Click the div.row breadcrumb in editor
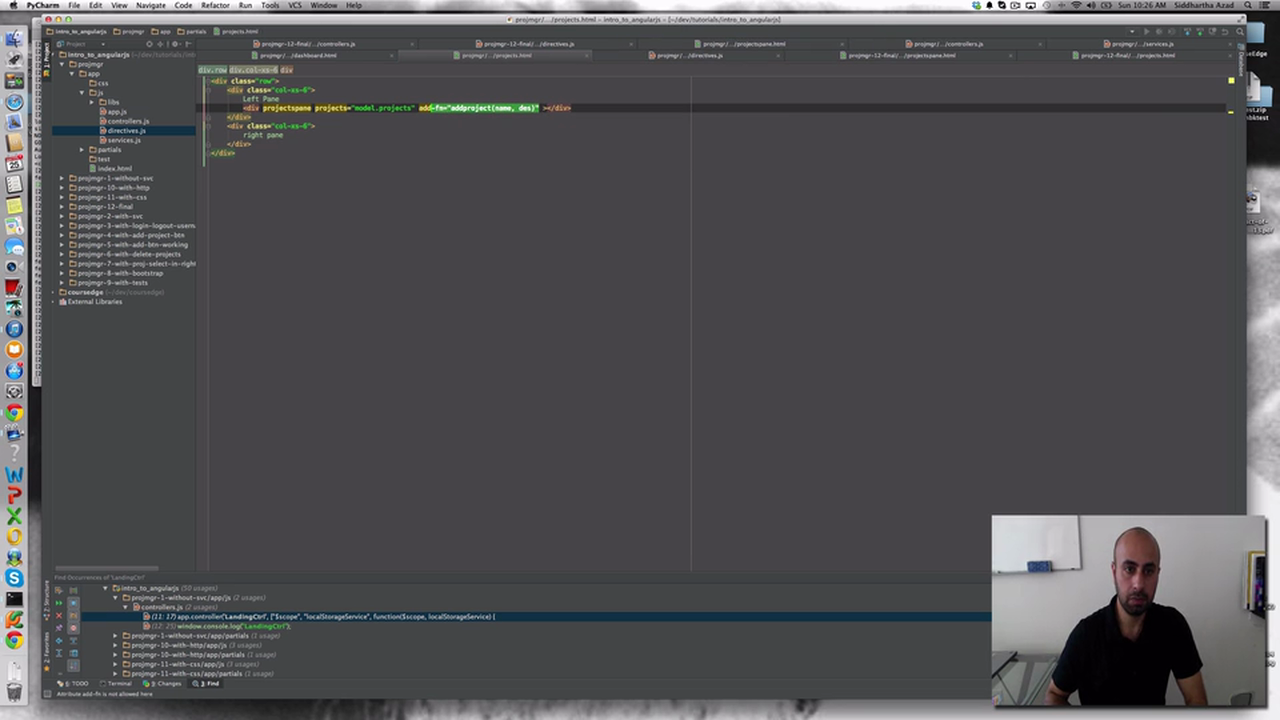Viewport: 1280px width, 720px height. click(x=212, y=70)
